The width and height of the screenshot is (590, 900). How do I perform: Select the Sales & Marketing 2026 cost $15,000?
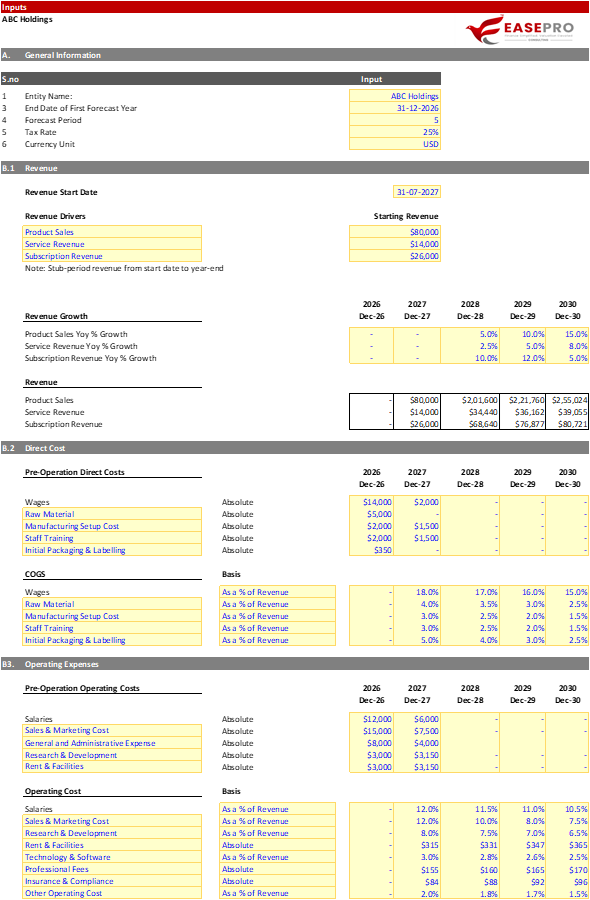pyautogui.click(x=371, y=731)
